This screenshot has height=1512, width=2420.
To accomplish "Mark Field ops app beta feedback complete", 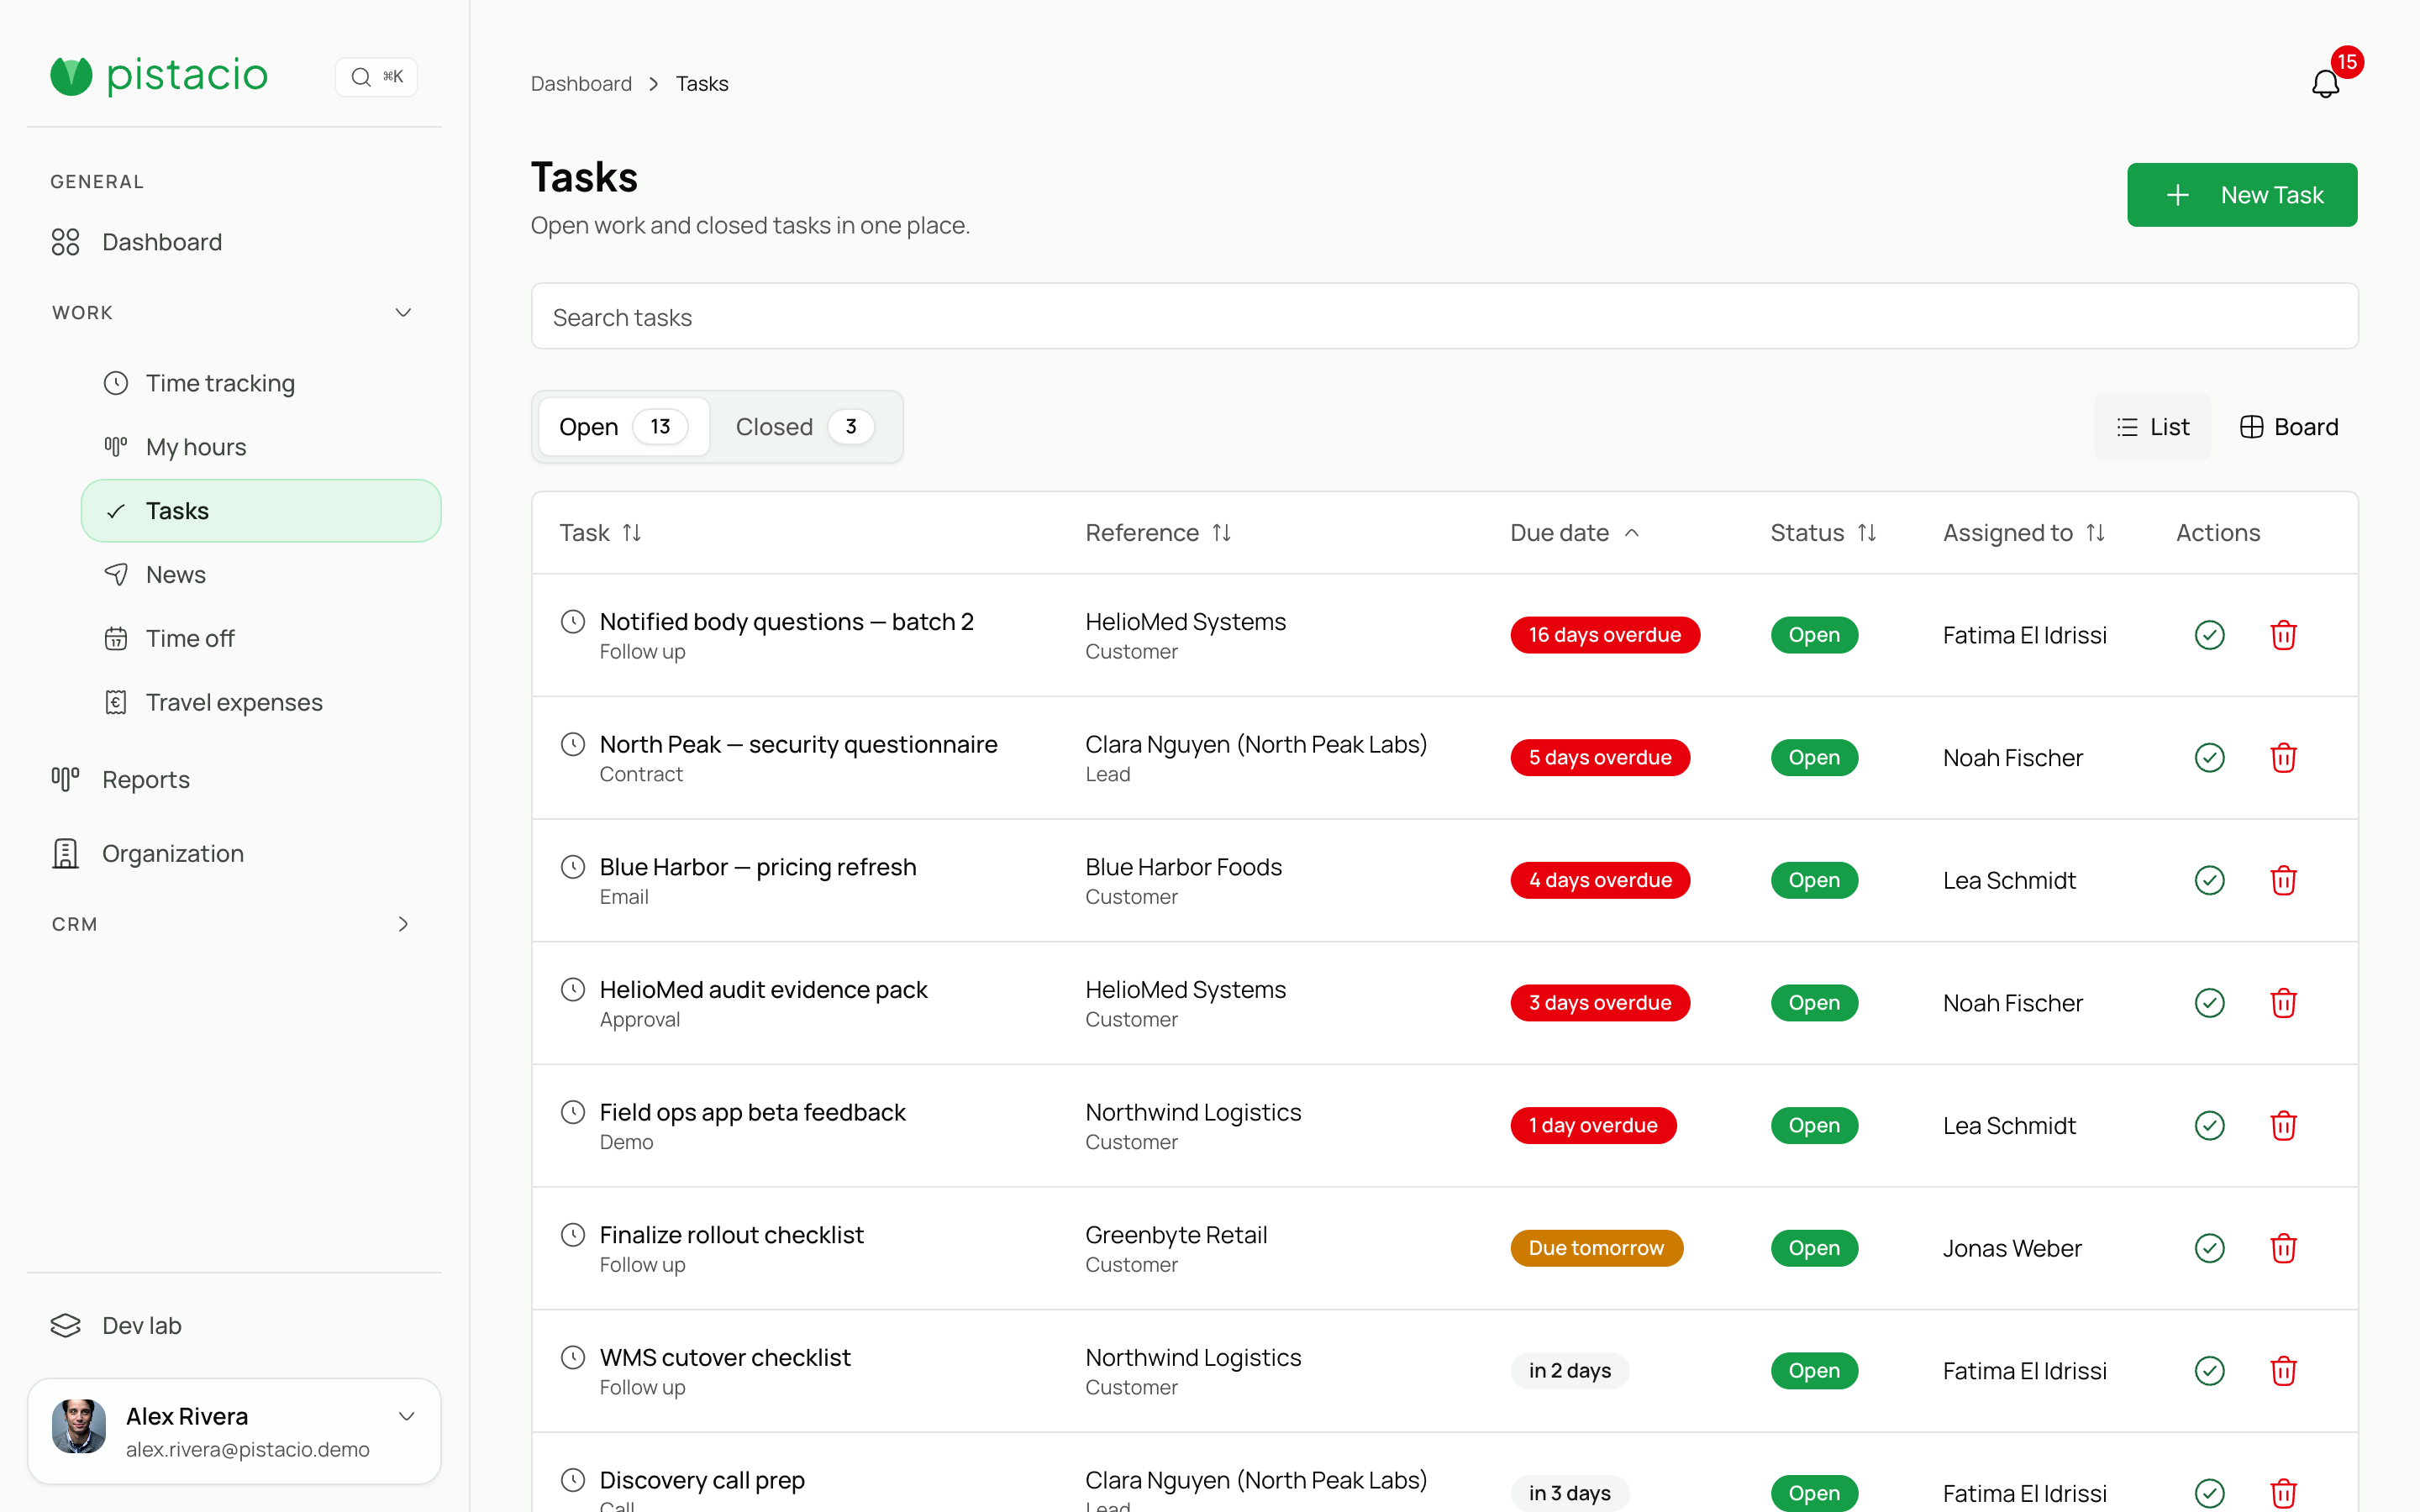I will tap(2209, 1126).
